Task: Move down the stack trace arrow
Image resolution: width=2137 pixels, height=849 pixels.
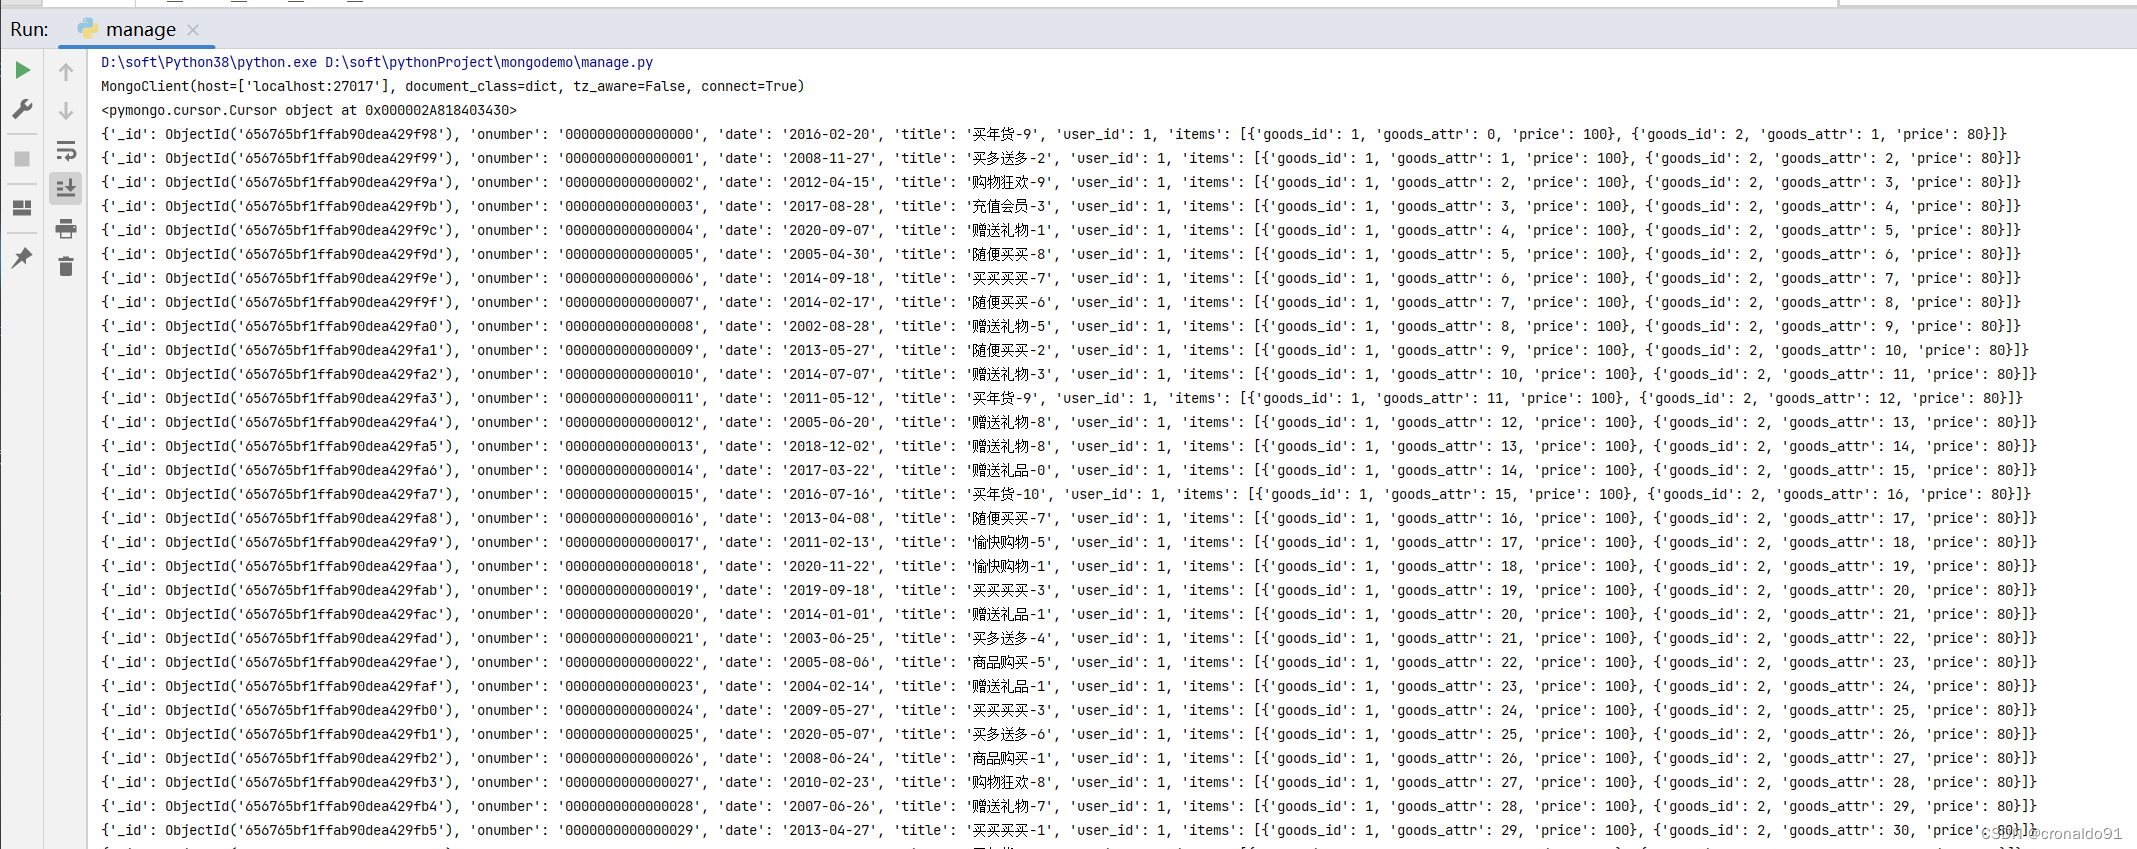Action: coord(66,110)
